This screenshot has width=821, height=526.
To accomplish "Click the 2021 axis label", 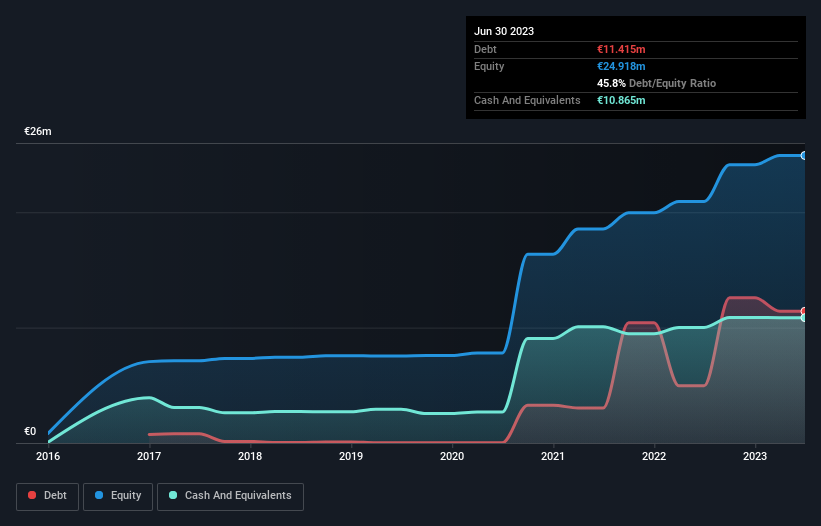I will [553, 456].
